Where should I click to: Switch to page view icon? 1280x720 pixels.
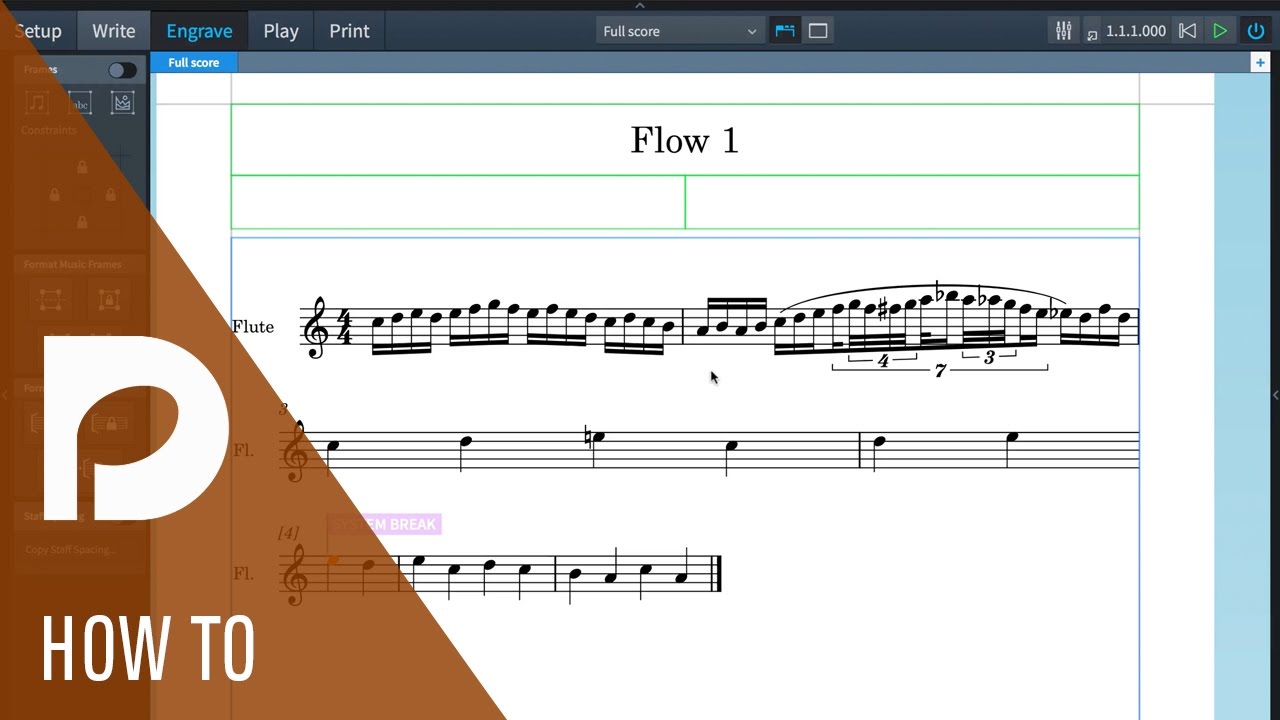[818, 31]
